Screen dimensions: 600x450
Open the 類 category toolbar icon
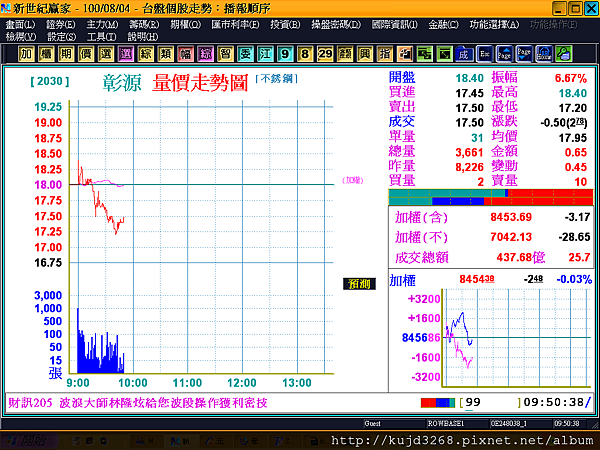point(165,54)
